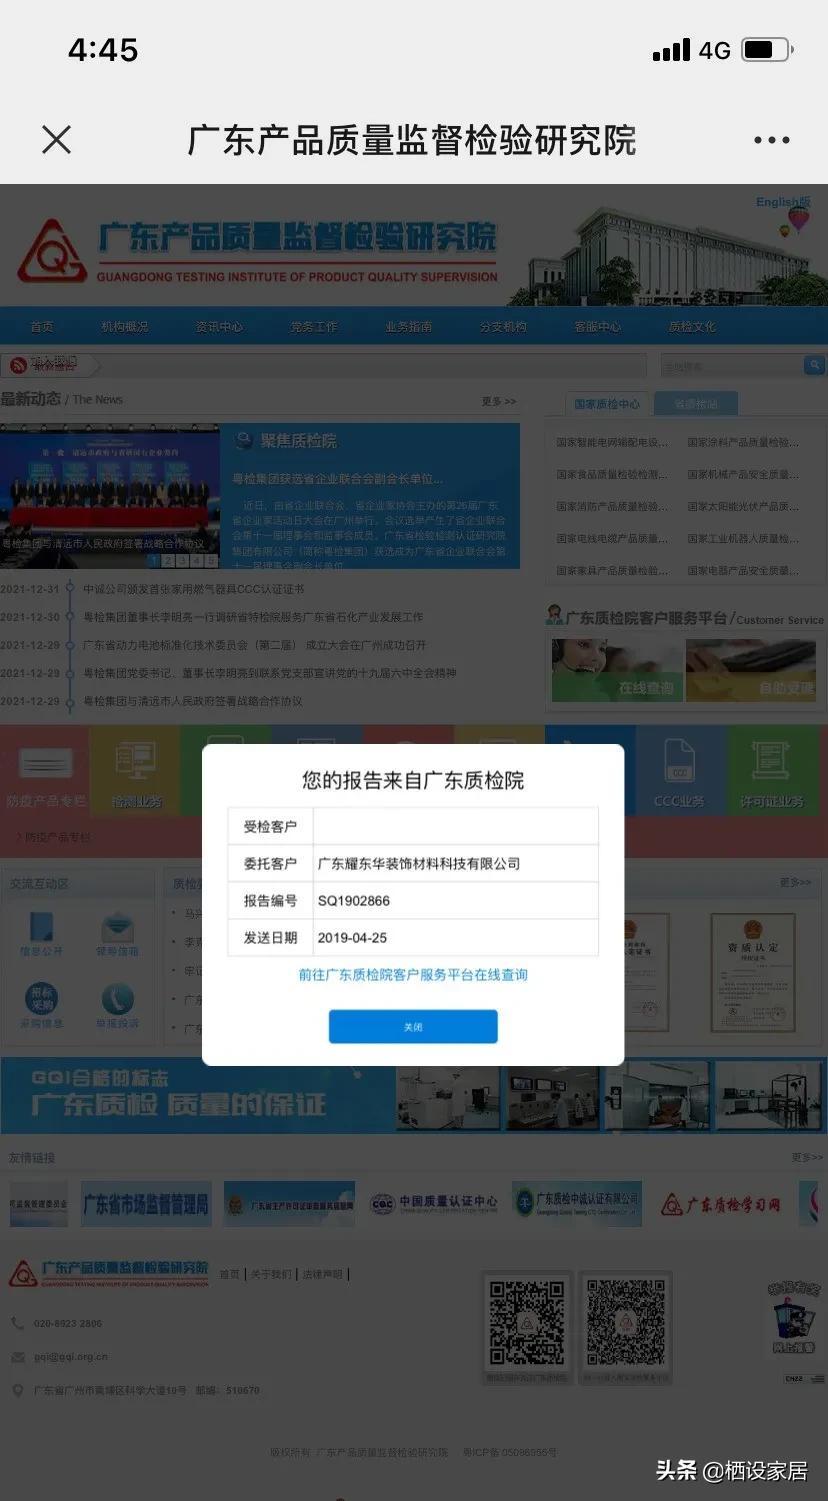Screen dimensions: 828x1501
Task: Open news 广东省动力电池标准化技术委员会 成立大会
Action: point(254,645)
